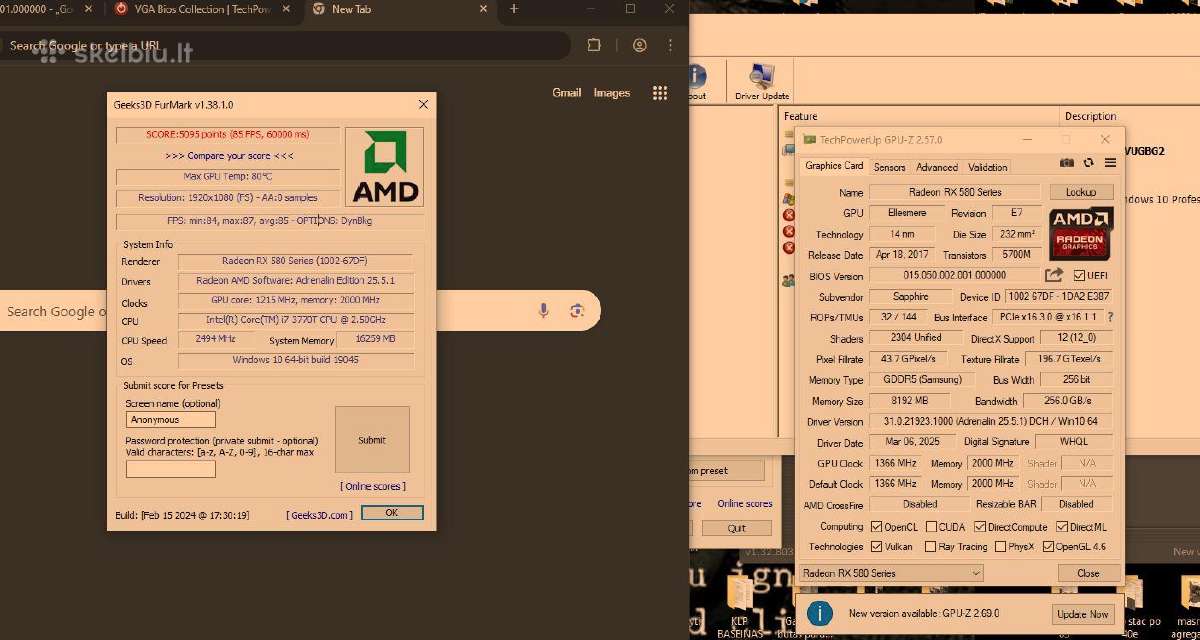Toggle the OpenGL 4.6 checkbox

[1049, 547]
